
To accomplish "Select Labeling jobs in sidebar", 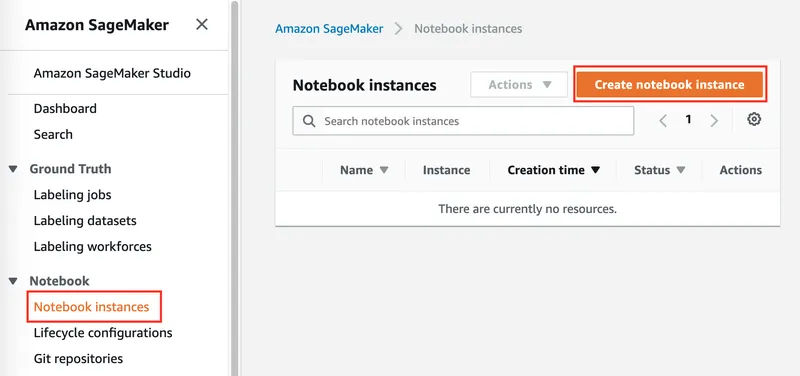I will tap(72, 195).
